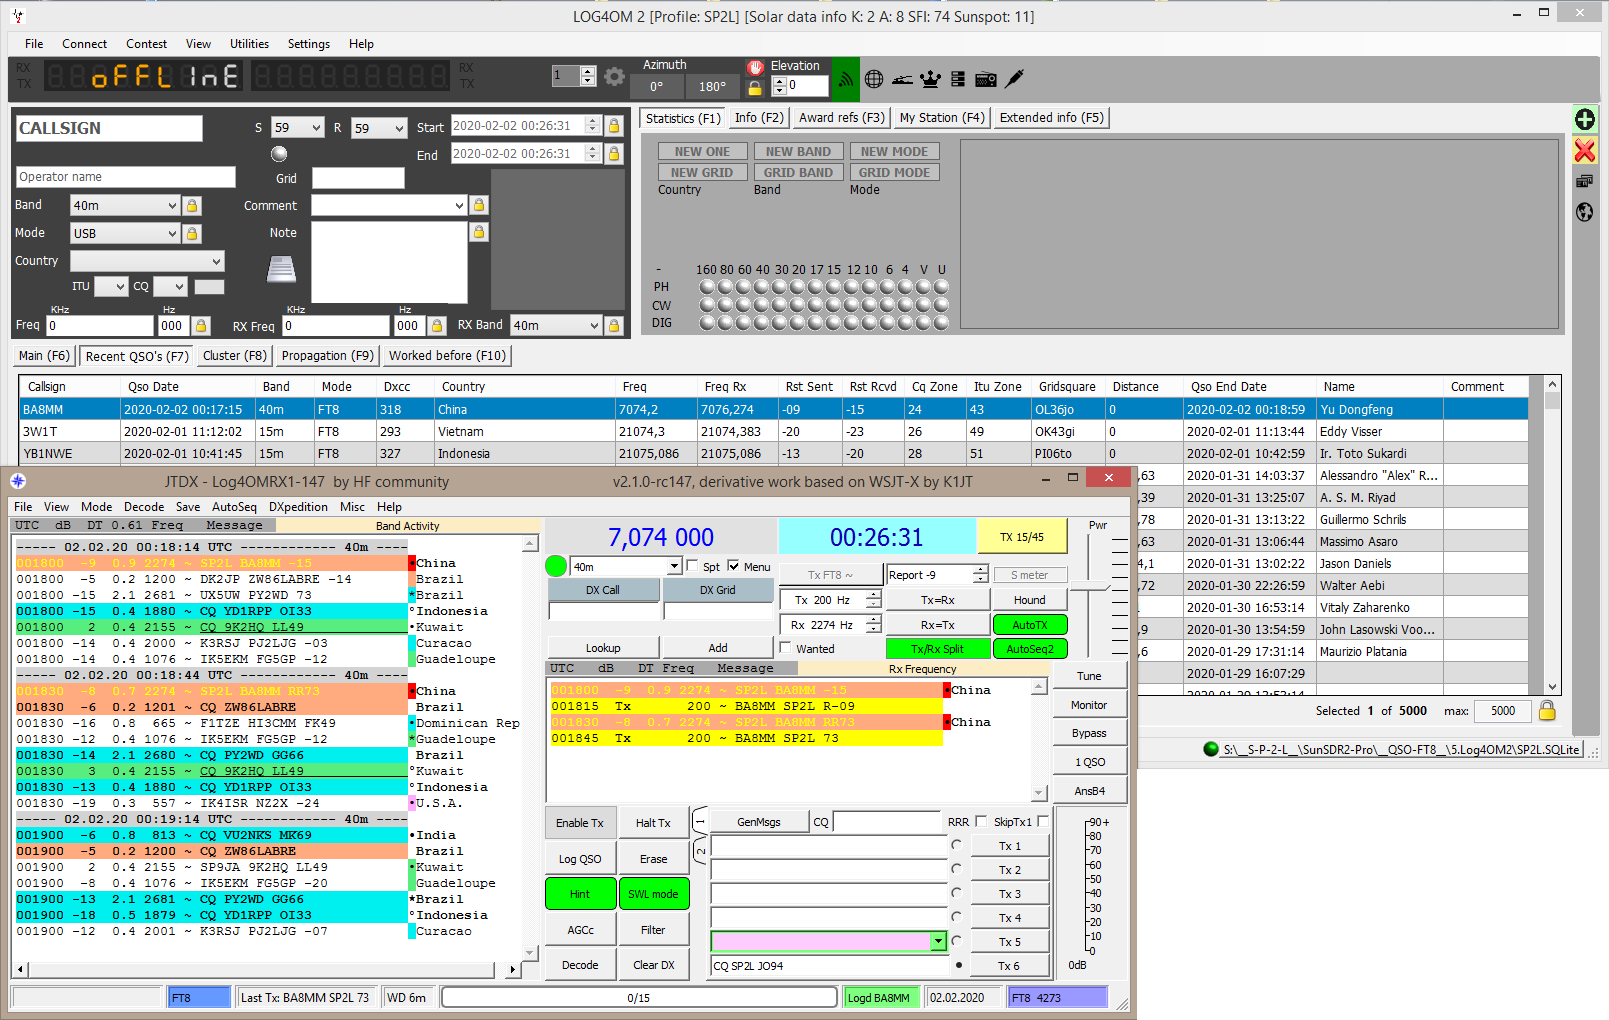Open the Comment dropdown
The height and width of the screenshot is (1020, 1609).
pos(459,205)
